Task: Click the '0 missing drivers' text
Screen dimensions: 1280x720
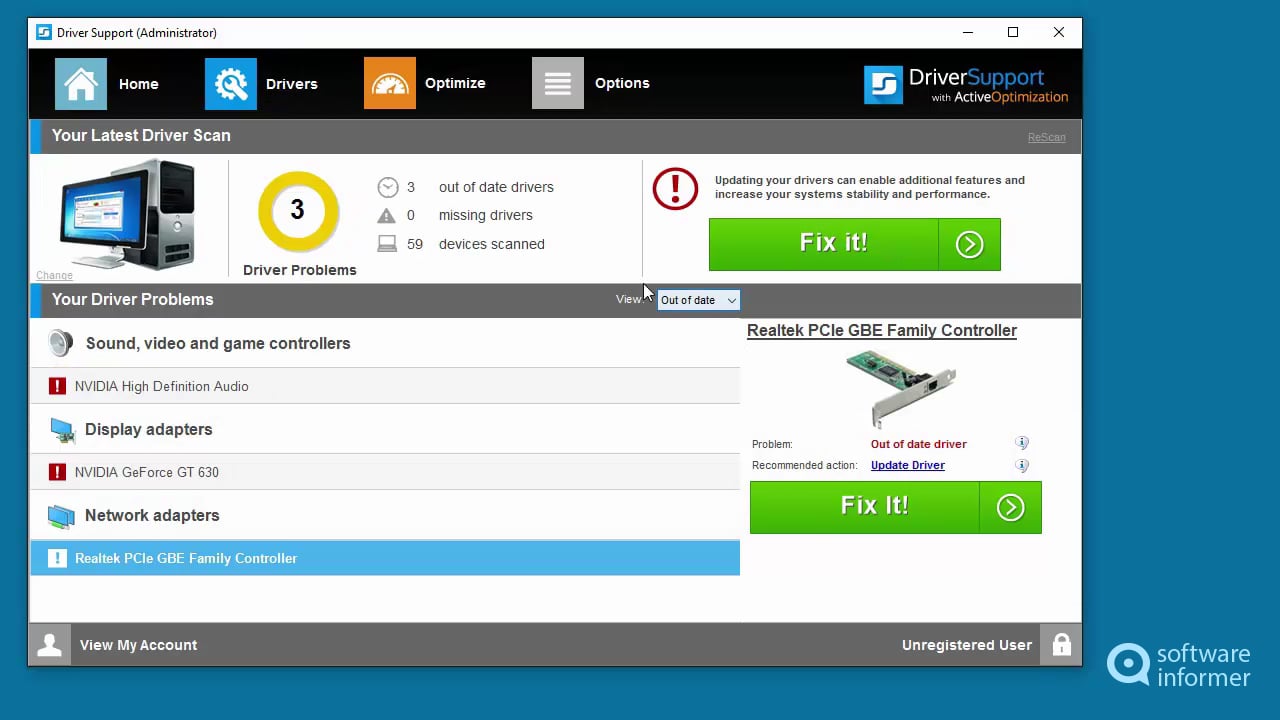Action: 470,215
